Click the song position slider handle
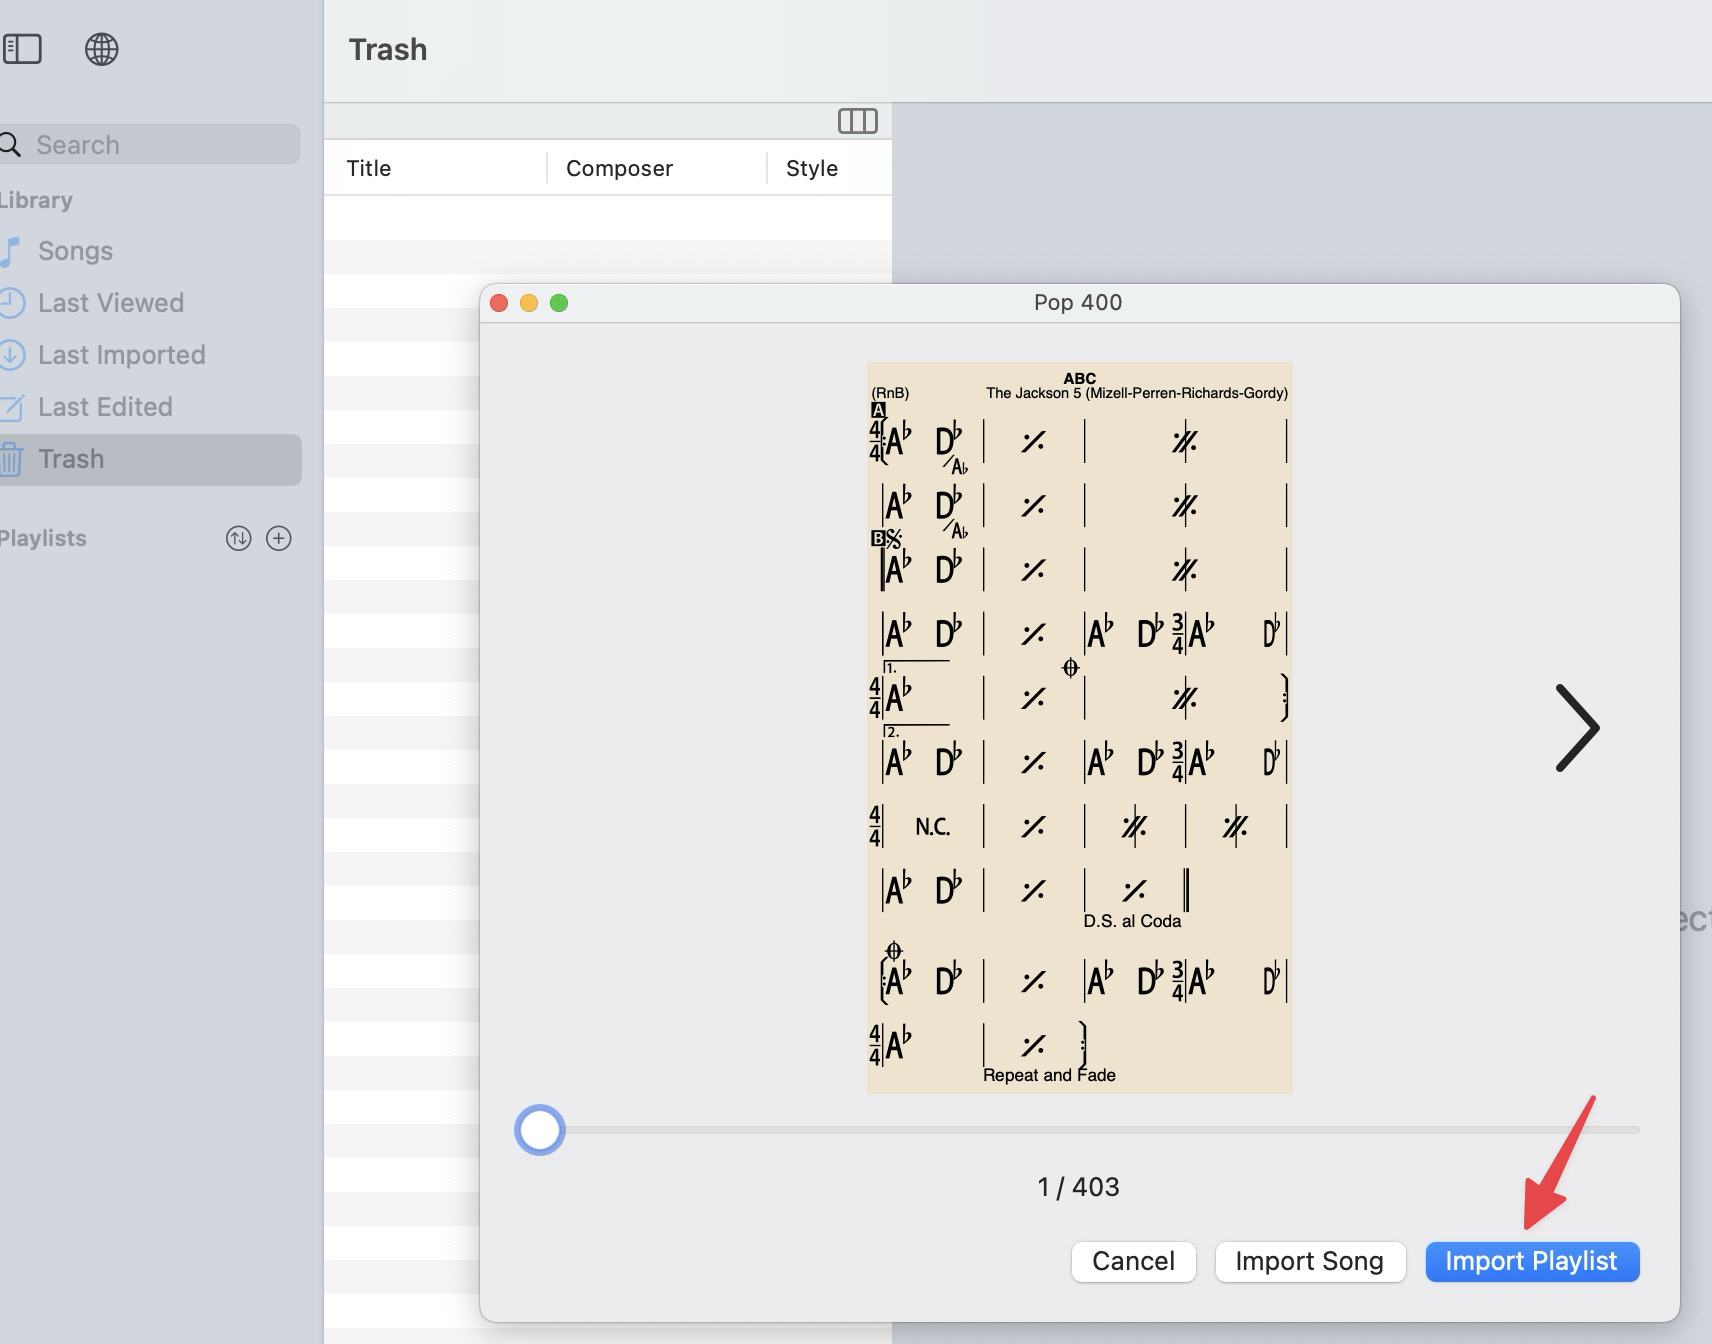Screen dimensions: 1712x1344 pos(540,1130)
